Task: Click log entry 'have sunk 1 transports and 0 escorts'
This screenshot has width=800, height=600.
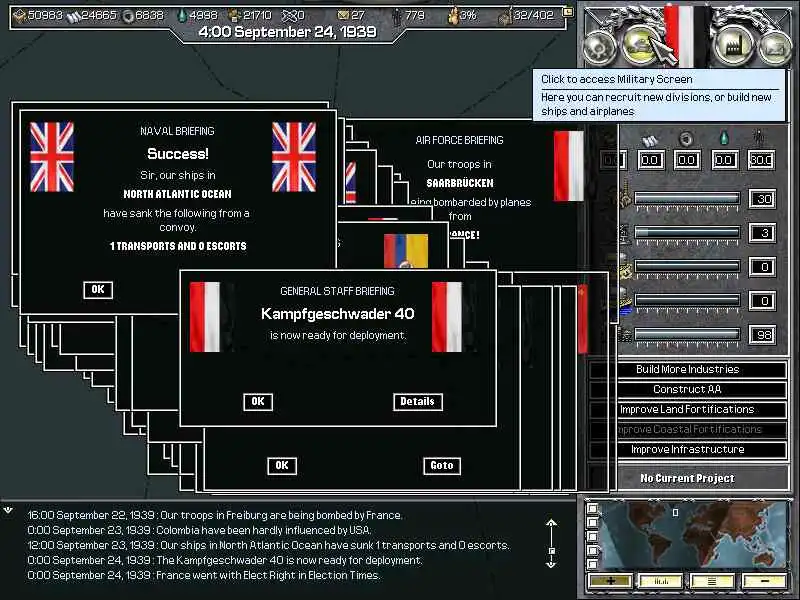Action: point(268,545)
